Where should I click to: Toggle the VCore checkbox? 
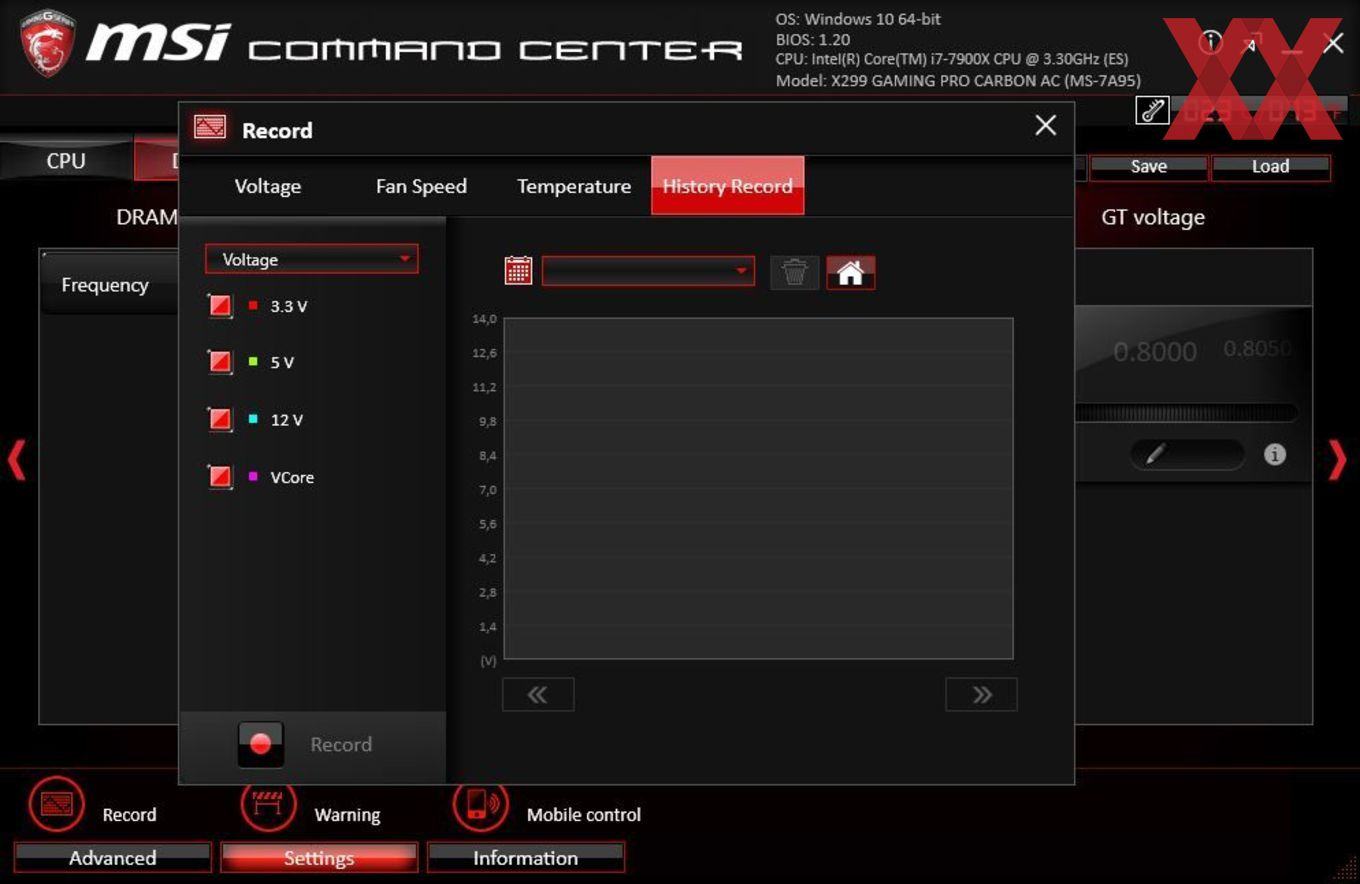(x=220, y=477)
